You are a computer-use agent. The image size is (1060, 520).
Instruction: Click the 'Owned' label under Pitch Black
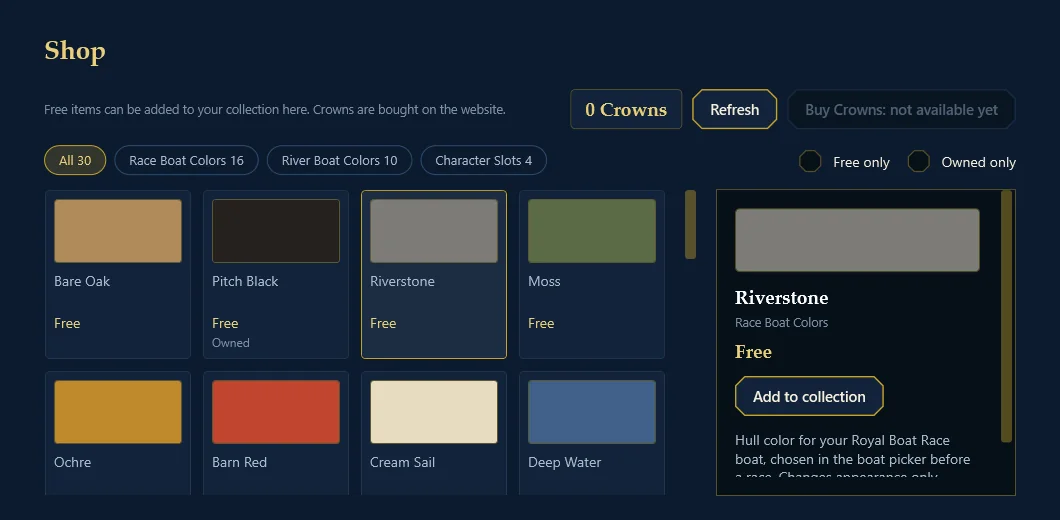(x=231, y=343)
